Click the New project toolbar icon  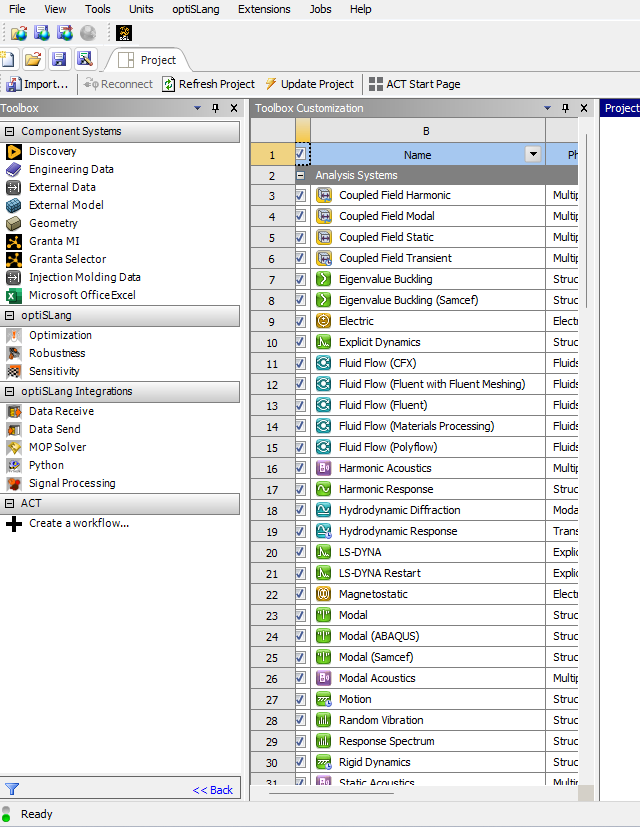[x=8, y=59]
